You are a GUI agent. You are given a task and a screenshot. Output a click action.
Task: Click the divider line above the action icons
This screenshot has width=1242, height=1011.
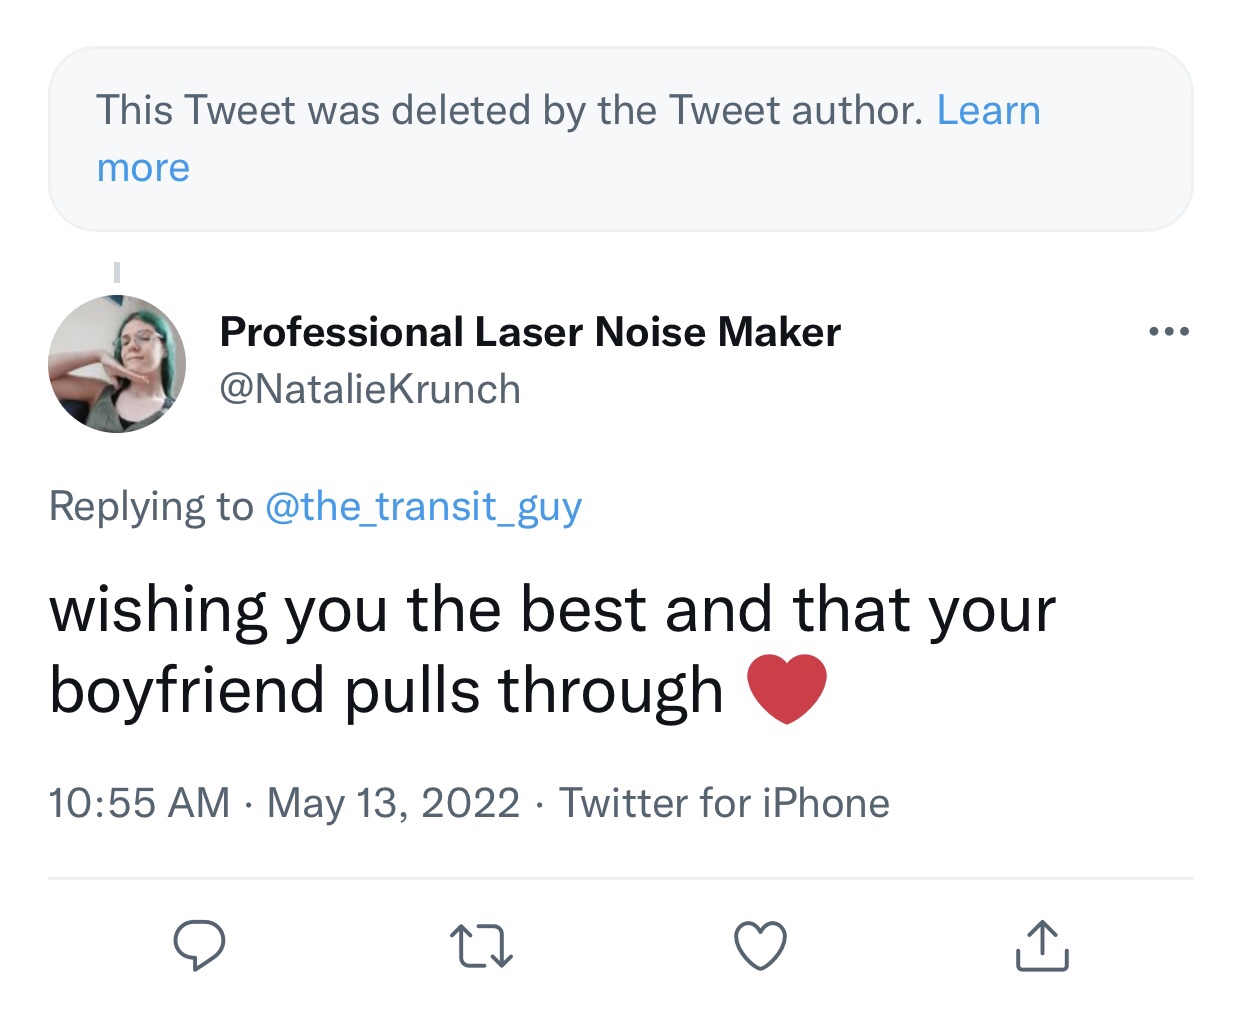click(x=620, y=879)
